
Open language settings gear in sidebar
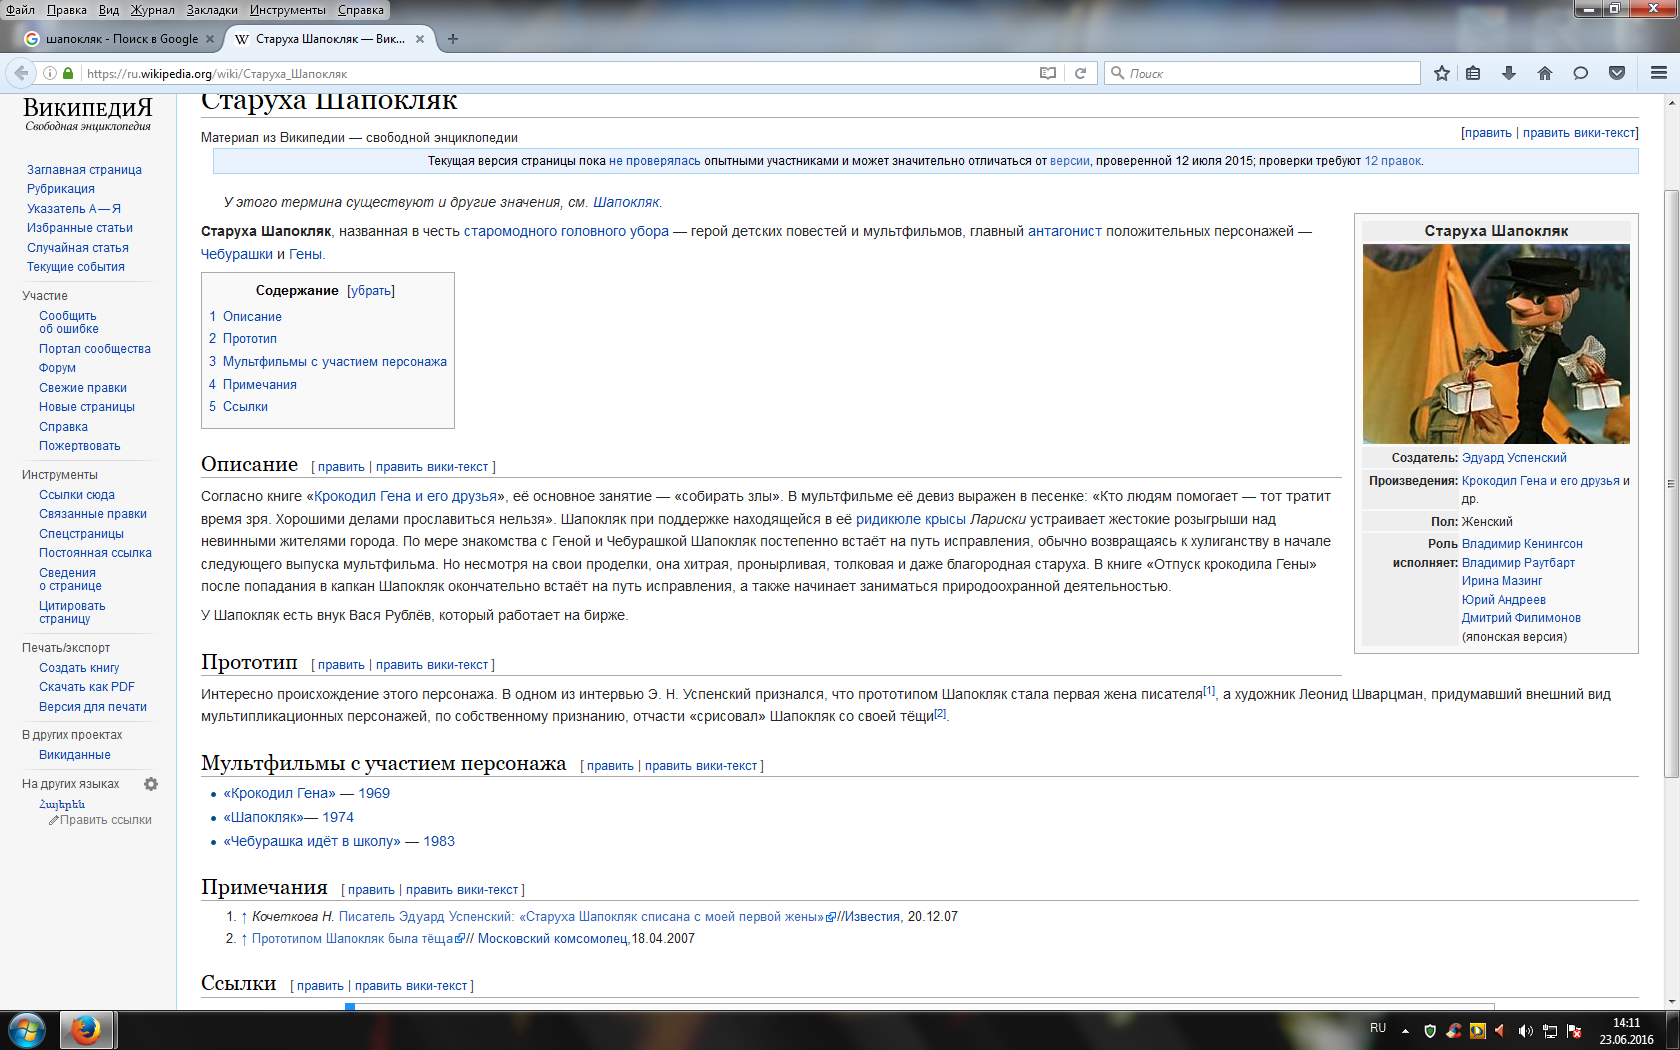[151, 784]
